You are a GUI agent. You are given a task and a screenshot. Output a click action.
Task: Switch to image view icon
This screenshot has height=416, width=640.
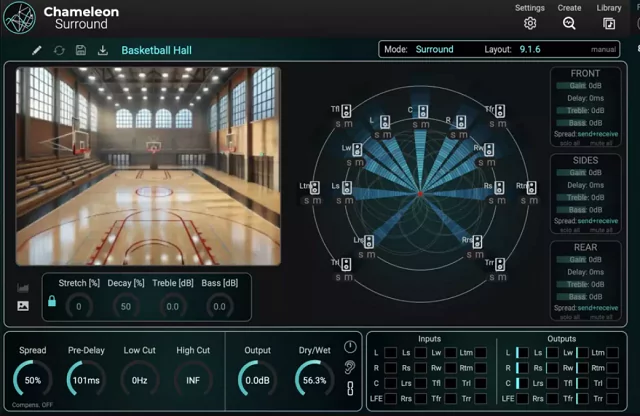tap(23, 306)
